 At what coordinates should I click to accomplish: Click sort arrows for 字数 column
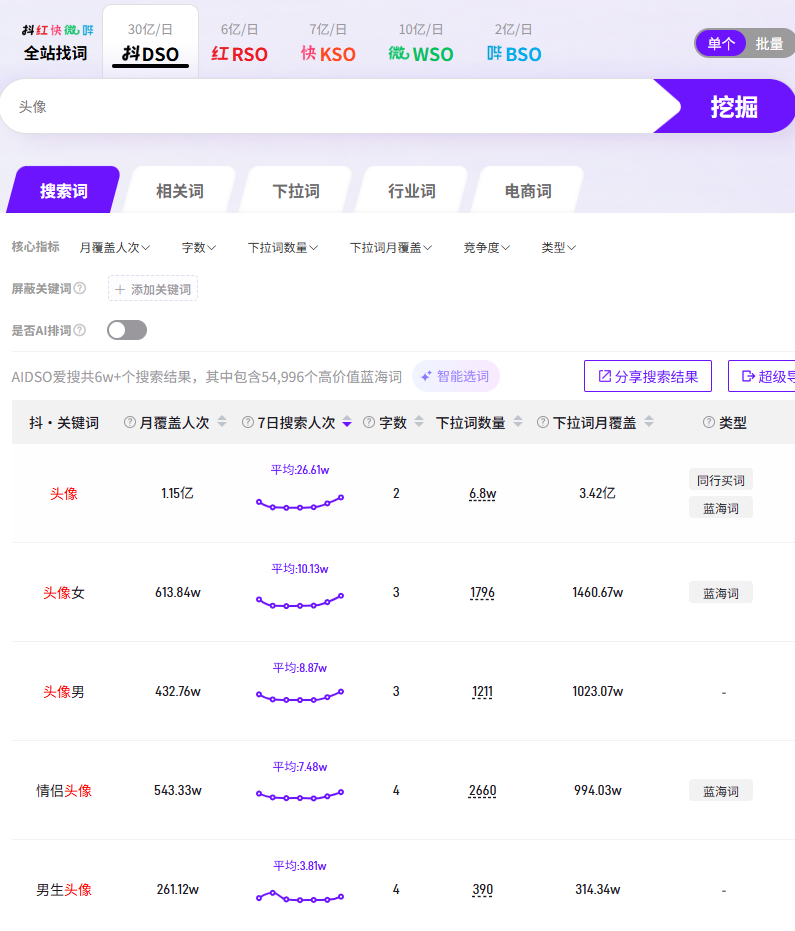[419, 423]
